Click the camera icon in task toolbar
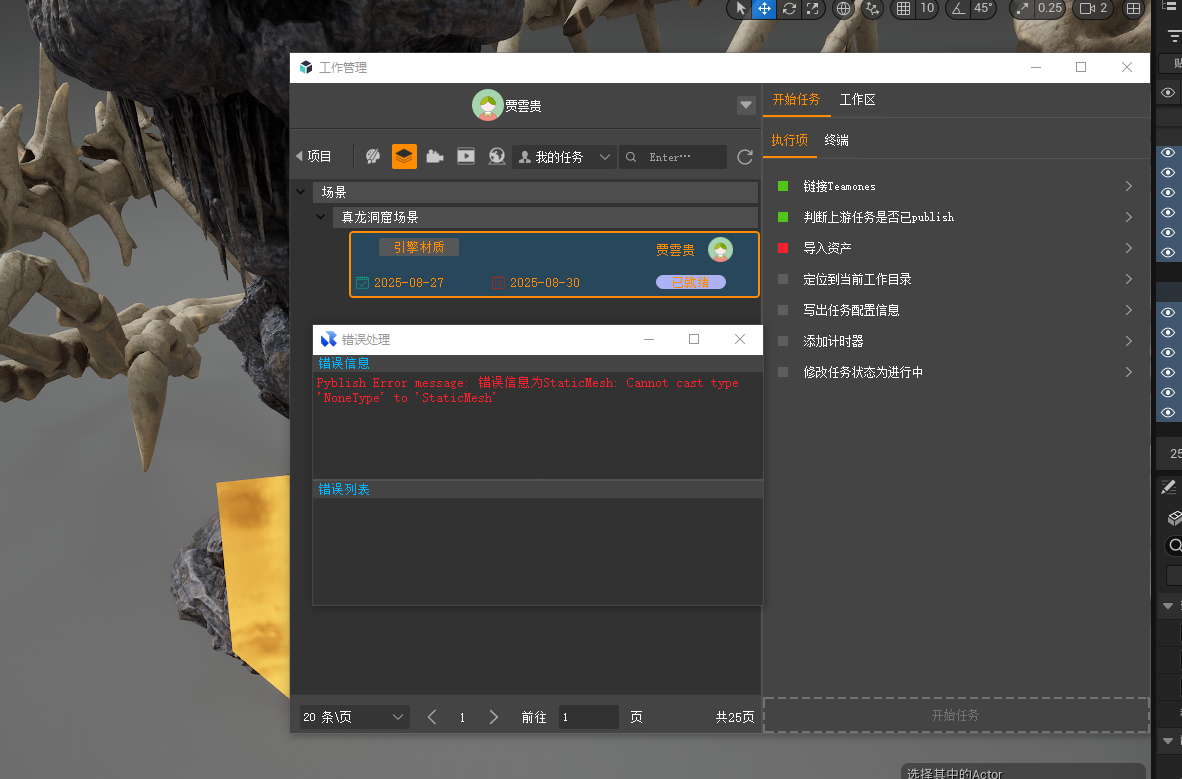This screenshot has width=1182, height=779. pyautogui.click(x=435, y=156)
